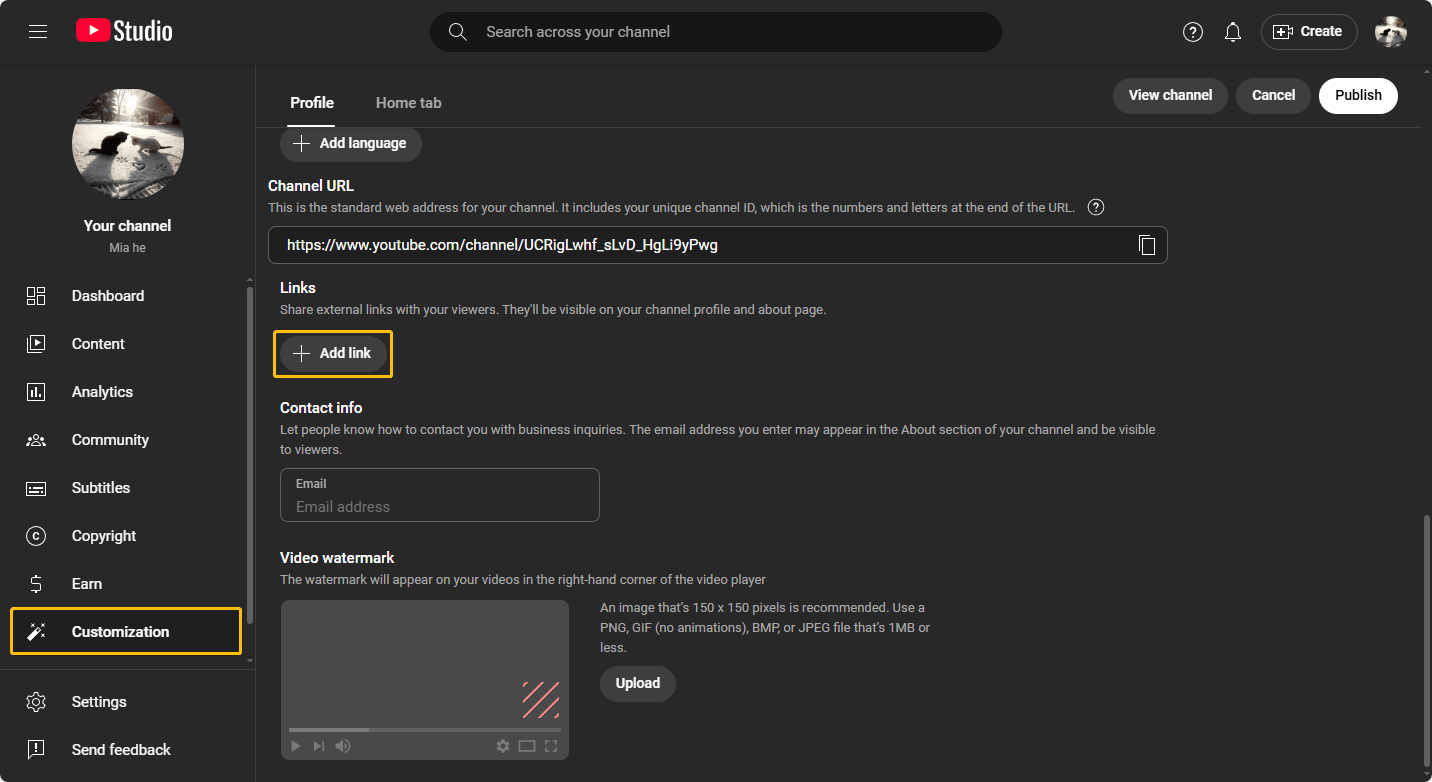The width and height of the screenshot is (1432, 782).
Task: Copy the channel URL with copy icon
Action: pos(1147,245)
